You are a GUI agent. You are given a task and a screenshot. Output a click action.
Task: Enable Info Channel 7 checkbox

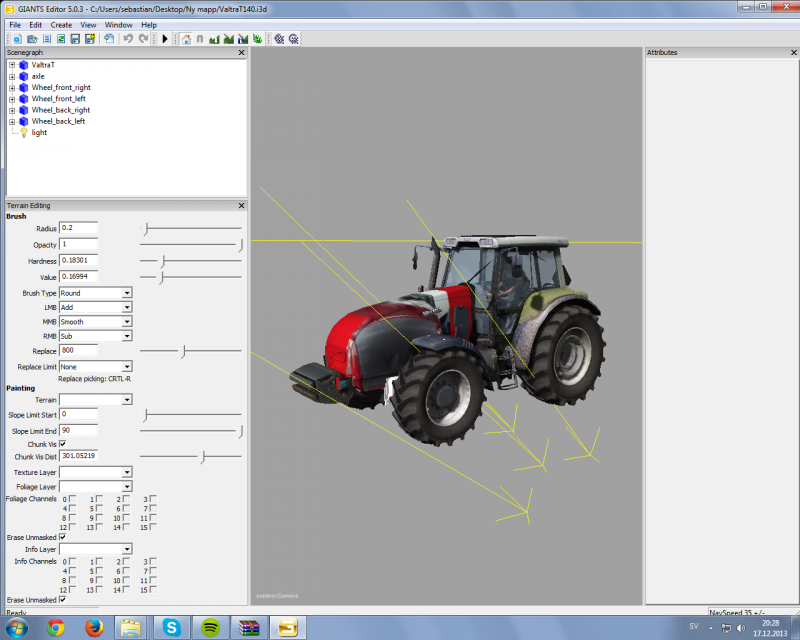(153, 571)
